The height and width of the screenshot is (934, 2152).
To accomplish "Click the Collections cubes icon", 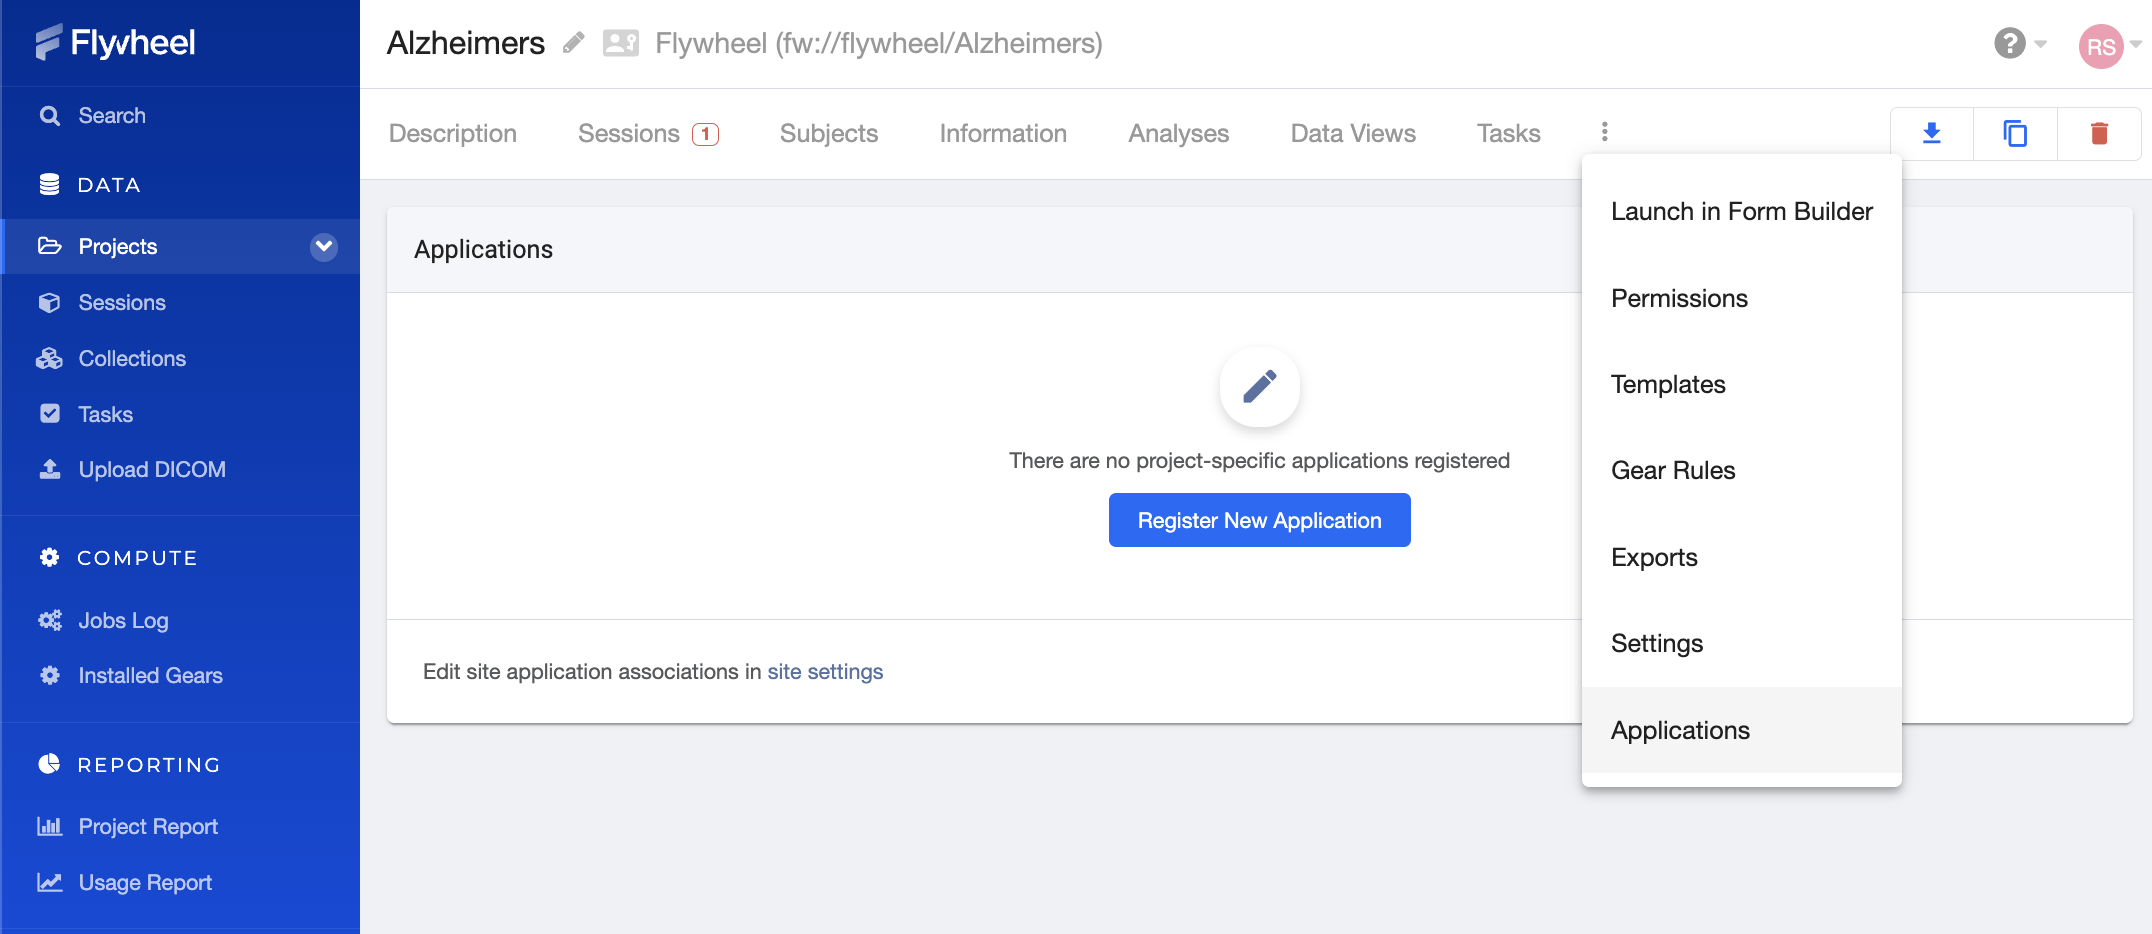I will (49, 358).
